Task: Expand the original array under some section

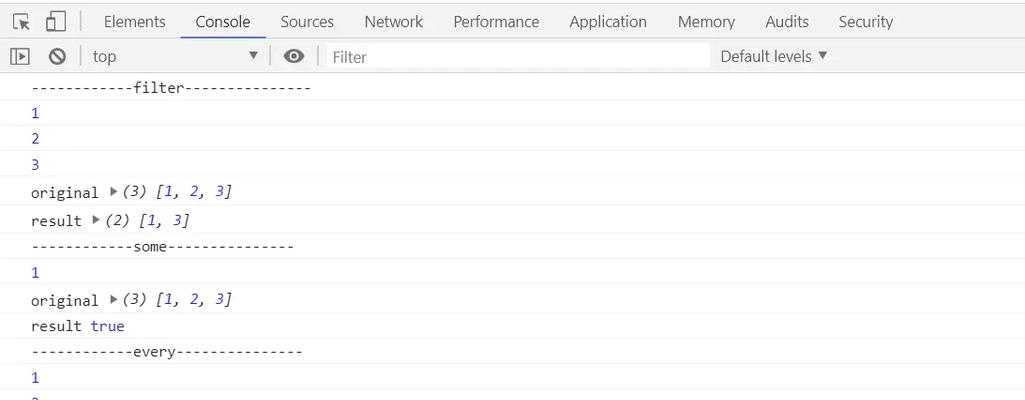Action: tap(114, 299)
